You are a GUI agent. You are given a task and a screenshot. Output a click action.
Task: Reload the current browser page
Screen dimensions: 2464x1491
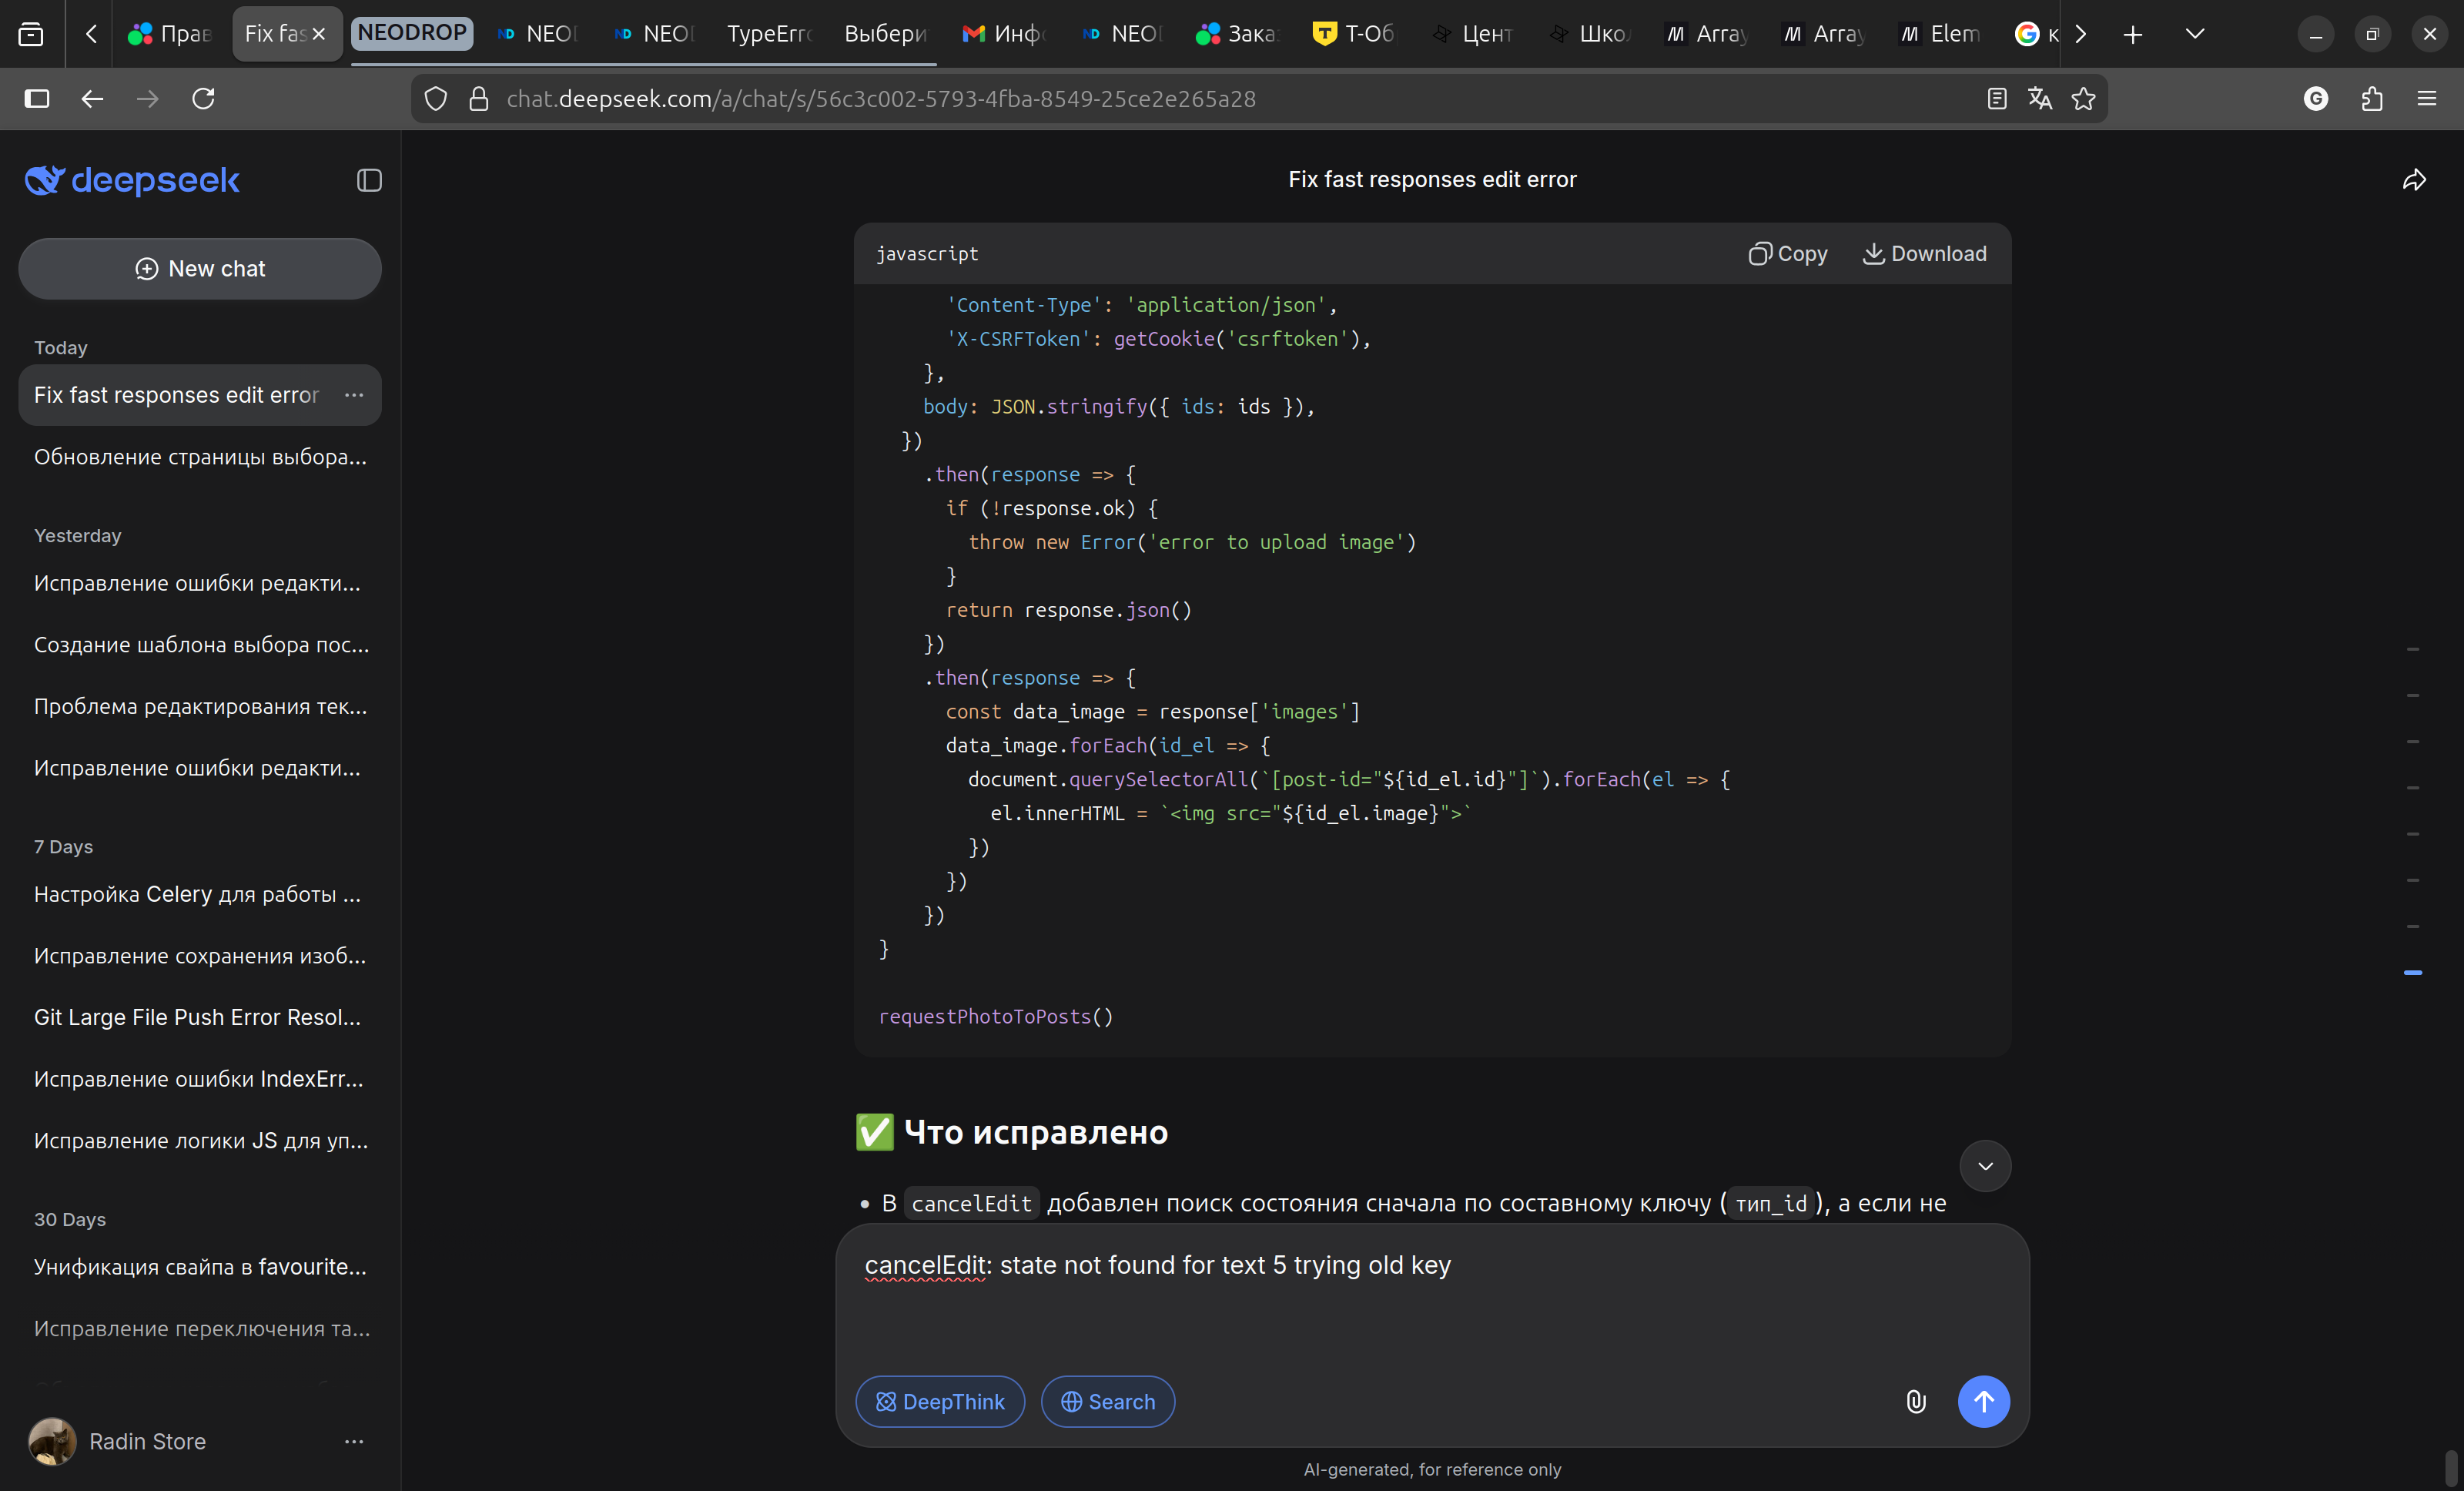[203, 99]
